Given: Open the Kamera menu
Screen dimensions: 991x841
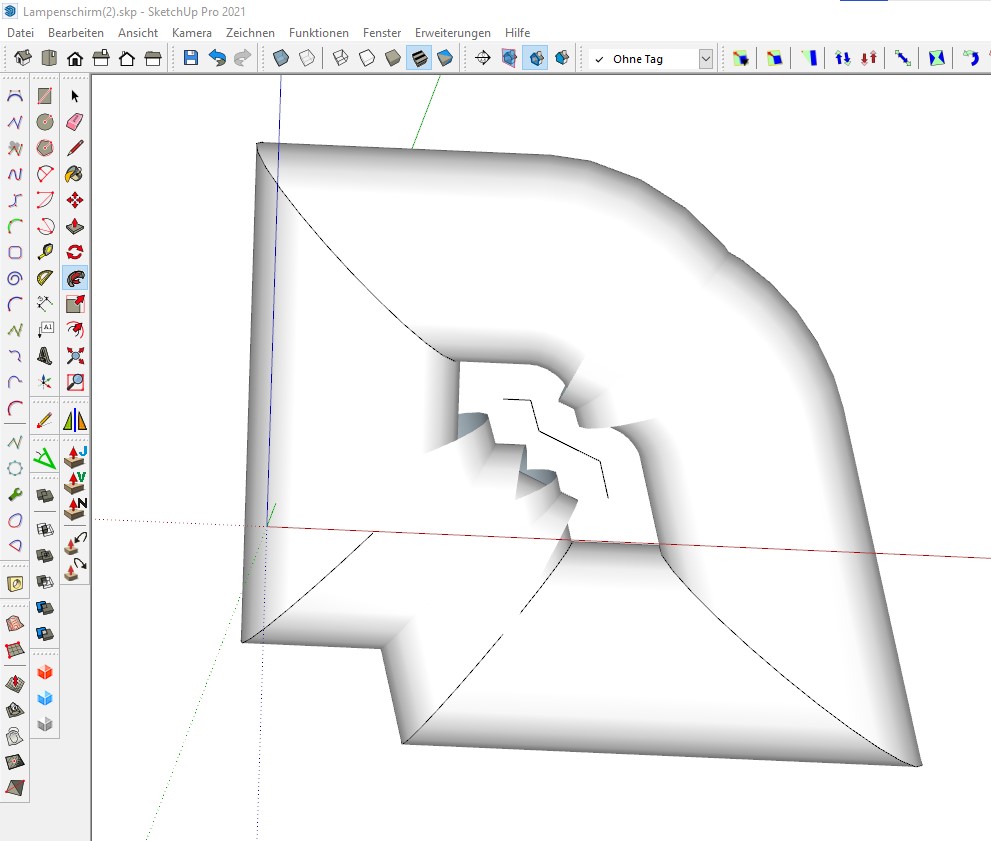Looking at the screenshot, I should tap(191, 33).
